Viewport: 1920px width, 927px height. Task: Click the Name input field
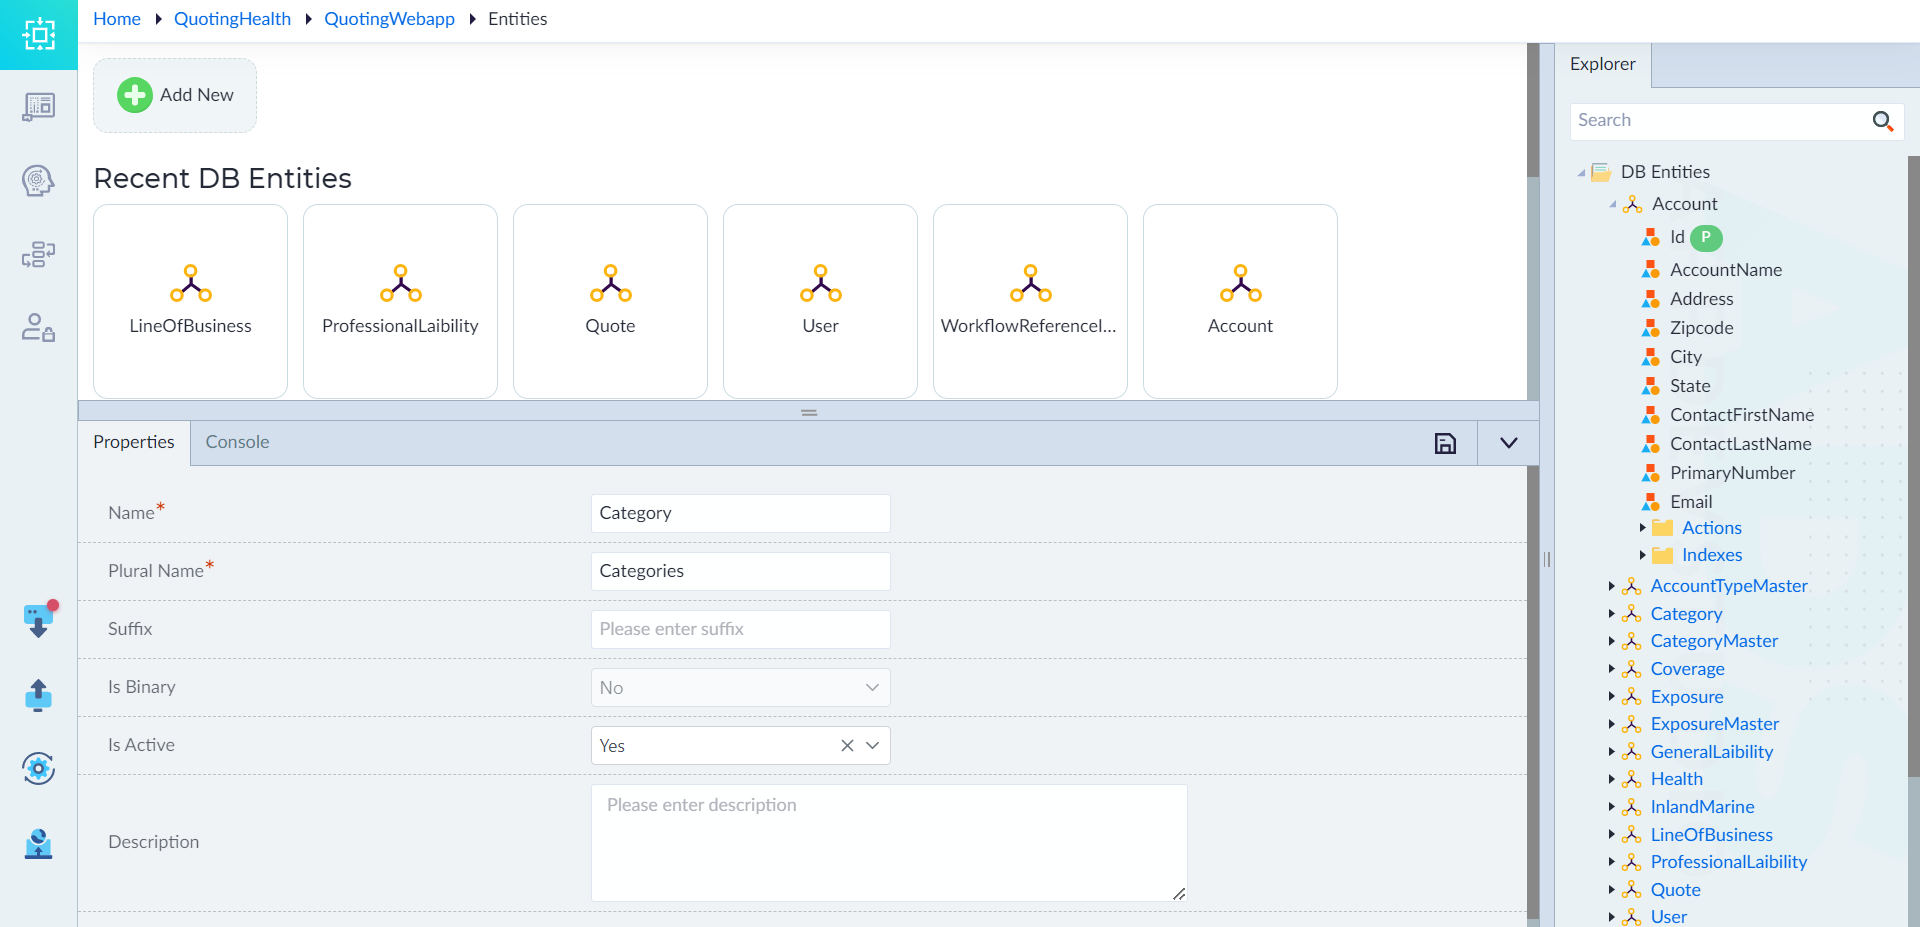(x=740, y=513)
